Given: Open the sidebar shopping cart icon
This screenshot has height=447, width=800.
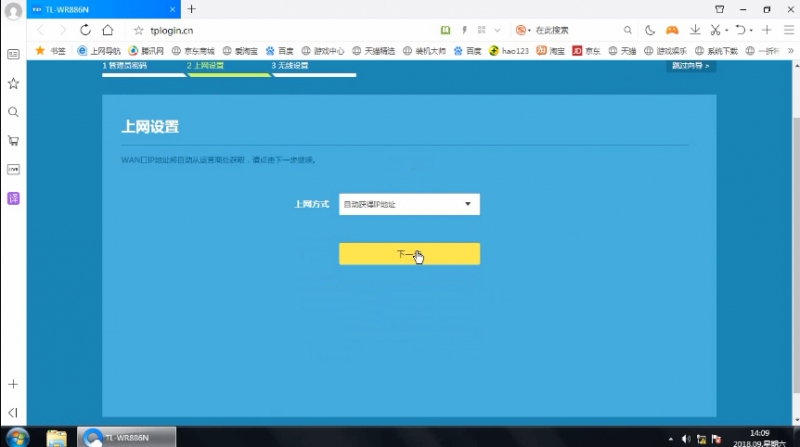Looking at the screenshot, I should pos(13,141).
